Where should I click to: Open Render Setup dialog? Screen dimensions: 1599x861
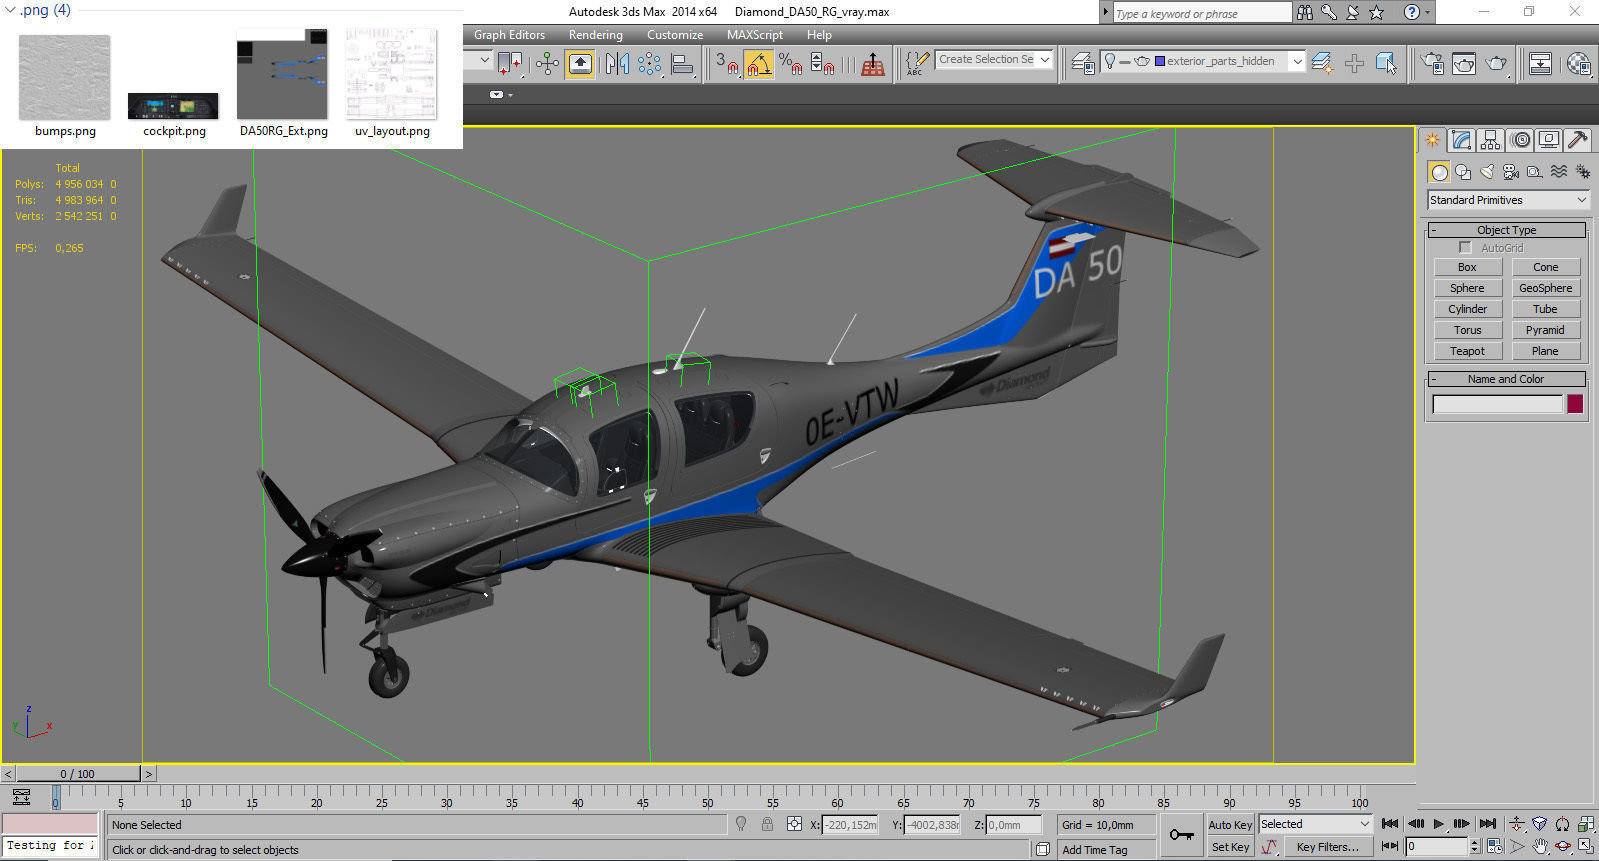(x=1432, y=63)
